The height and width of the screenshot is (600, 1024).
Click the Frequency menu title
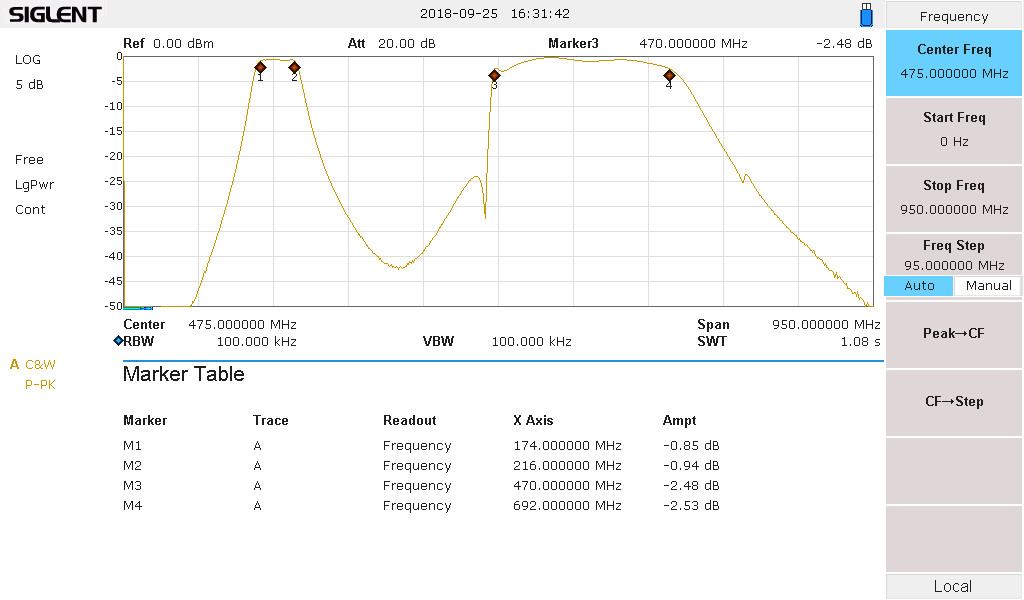[953, 16]
